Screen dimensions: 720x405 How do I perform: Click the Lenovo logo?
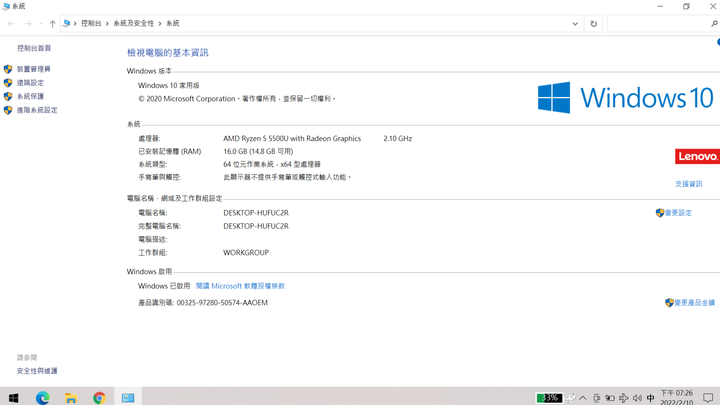(x=697, y=156)
